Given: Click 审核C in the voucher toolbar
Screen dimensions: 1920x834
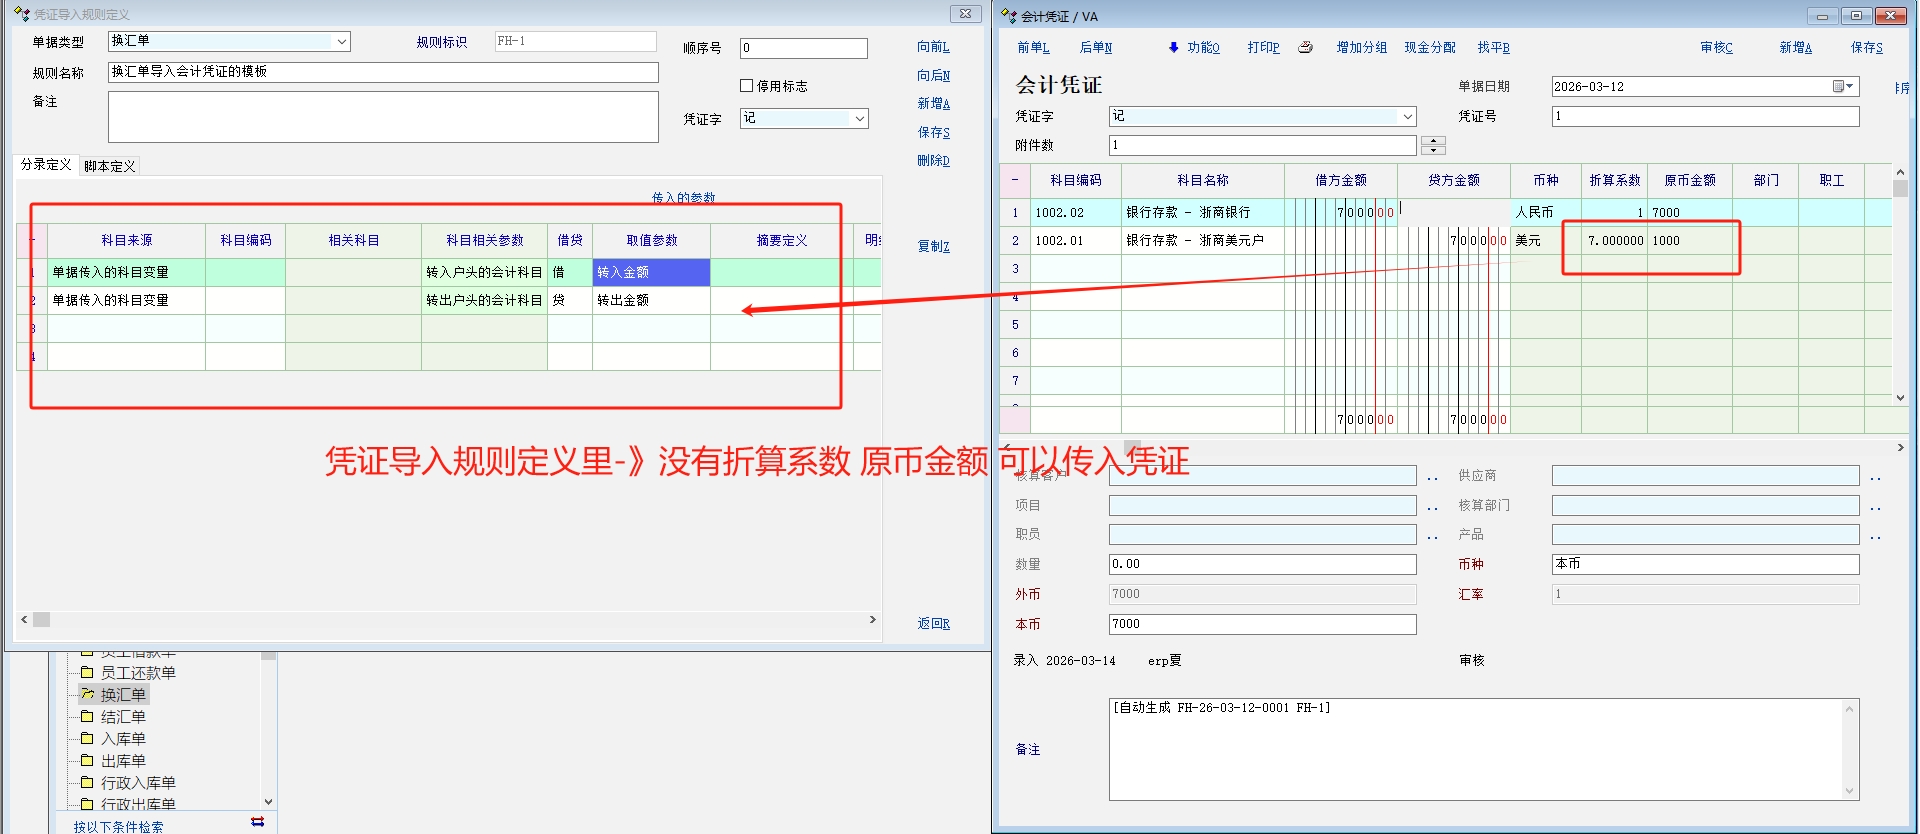Looking at the screenshot, I should coord(1716,47).
